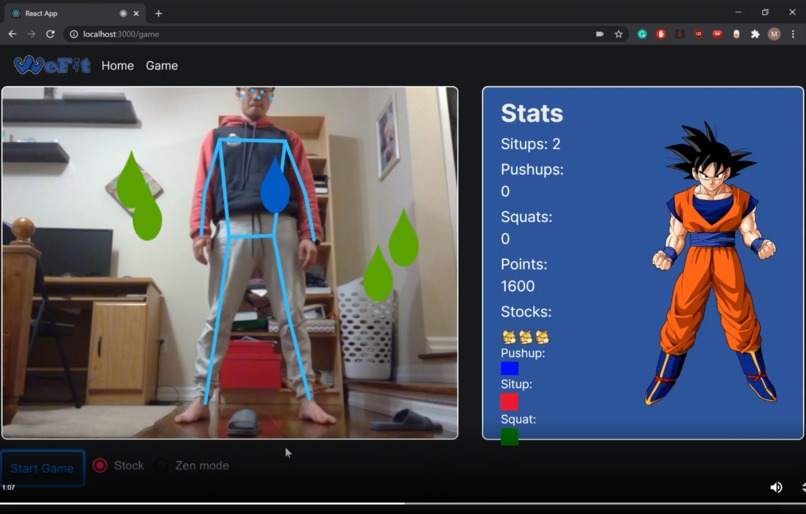Bookmark this page with the star icon
The width and height of the screenshot is (806, 514).
coord(618,34)
